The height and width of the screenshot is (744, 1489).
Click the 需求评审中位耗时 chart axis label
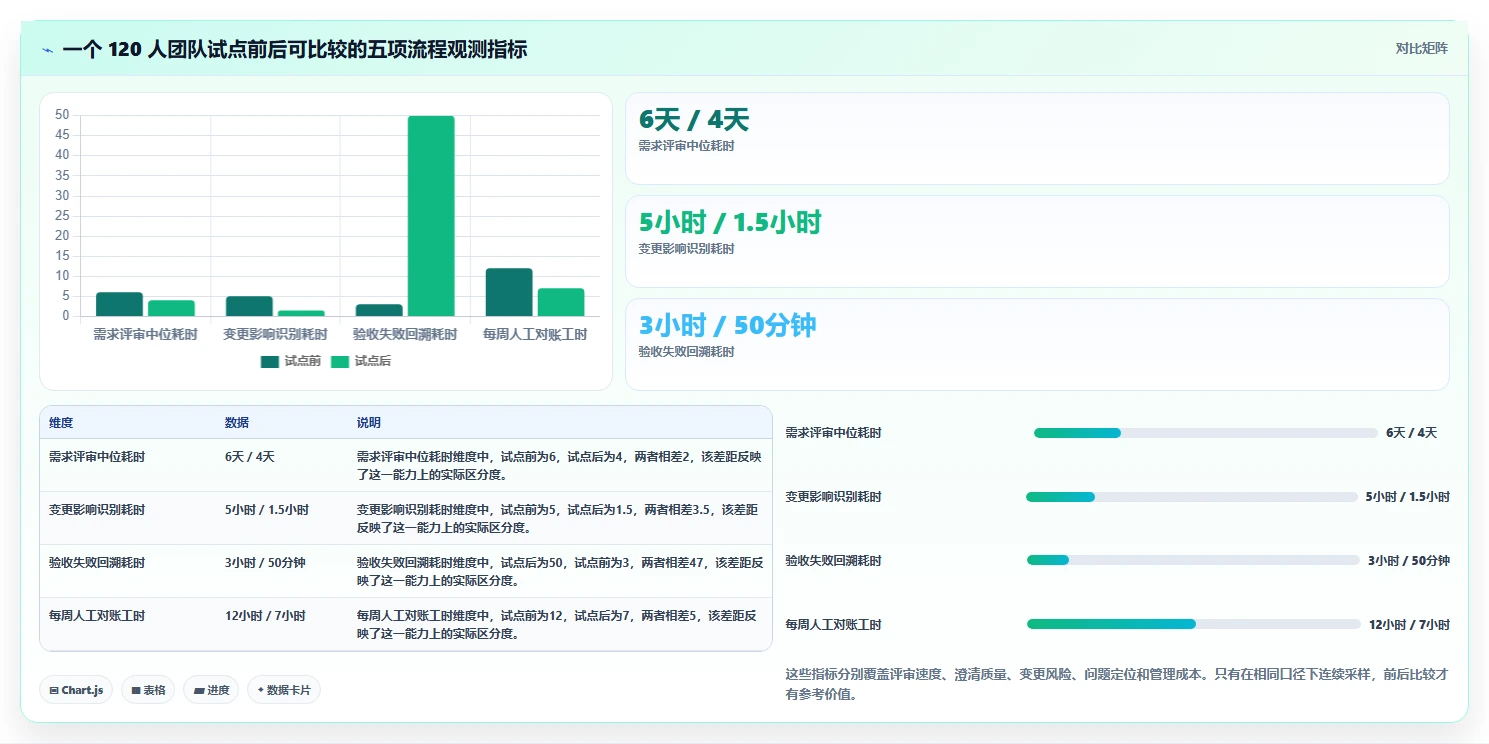pyautogui.click(x=145, y=334)
